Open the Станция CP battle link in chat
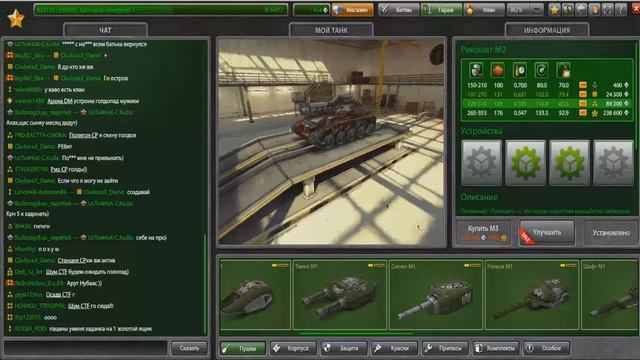This screenshot has height=360, width=640. [71, 260]
